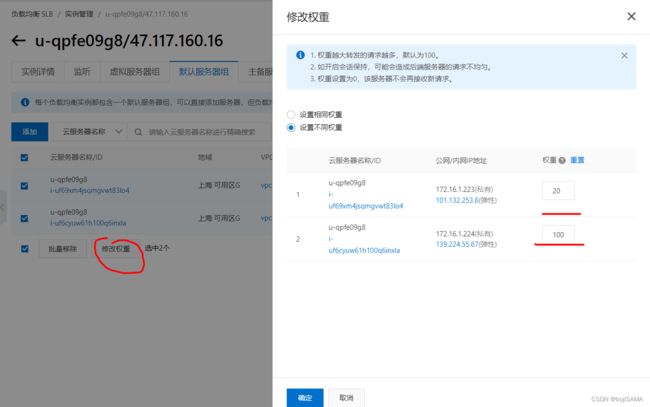Click the weight input showing 20
650x407 pixels.
point(558,191)
